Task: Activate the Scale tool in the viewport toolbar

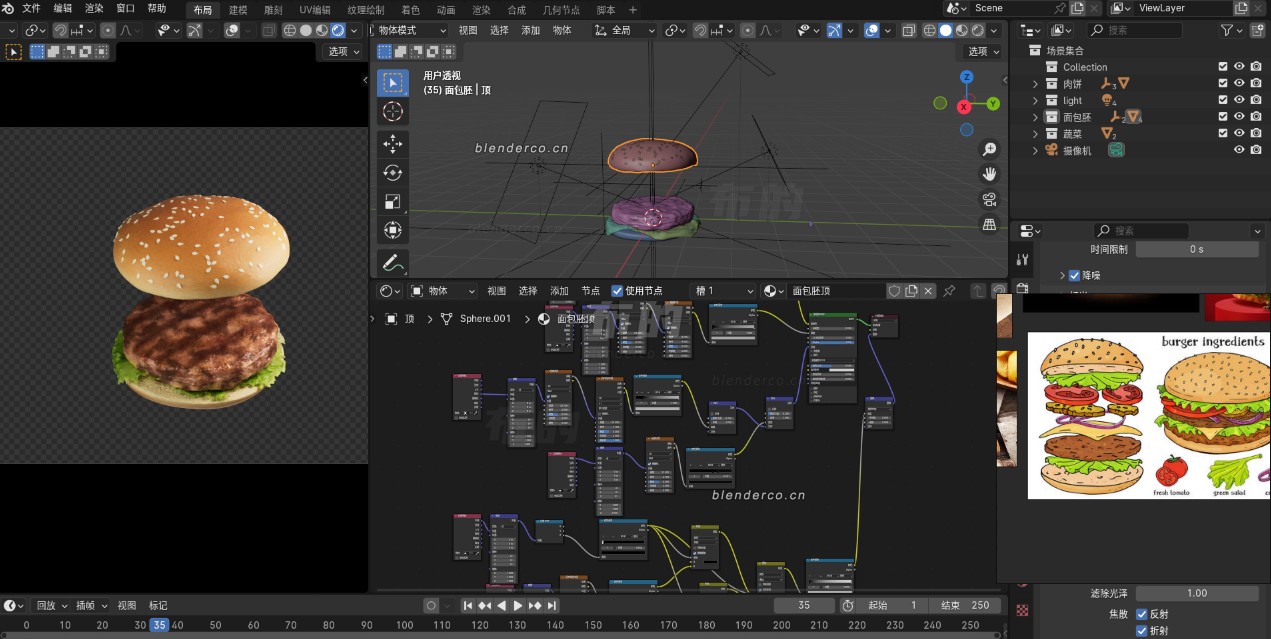Action: (x=392, y=202)
